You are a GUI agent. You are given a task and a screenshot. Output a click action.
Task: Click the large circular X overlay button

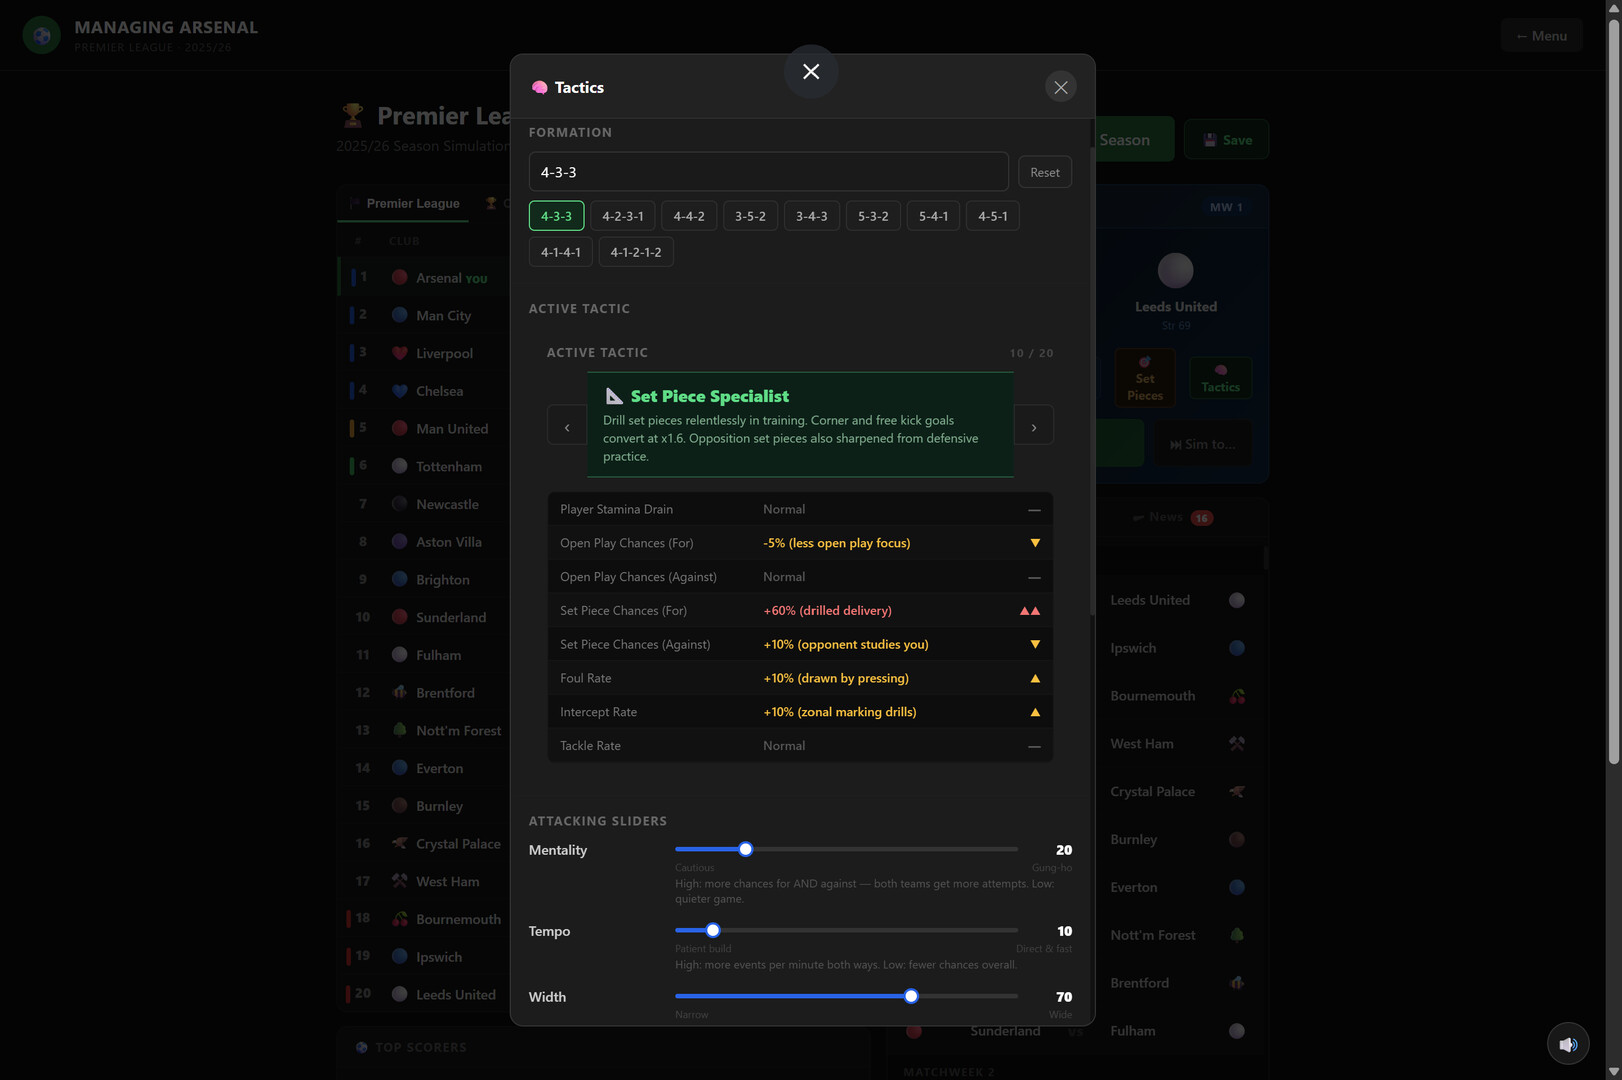(x=811, y=71)
